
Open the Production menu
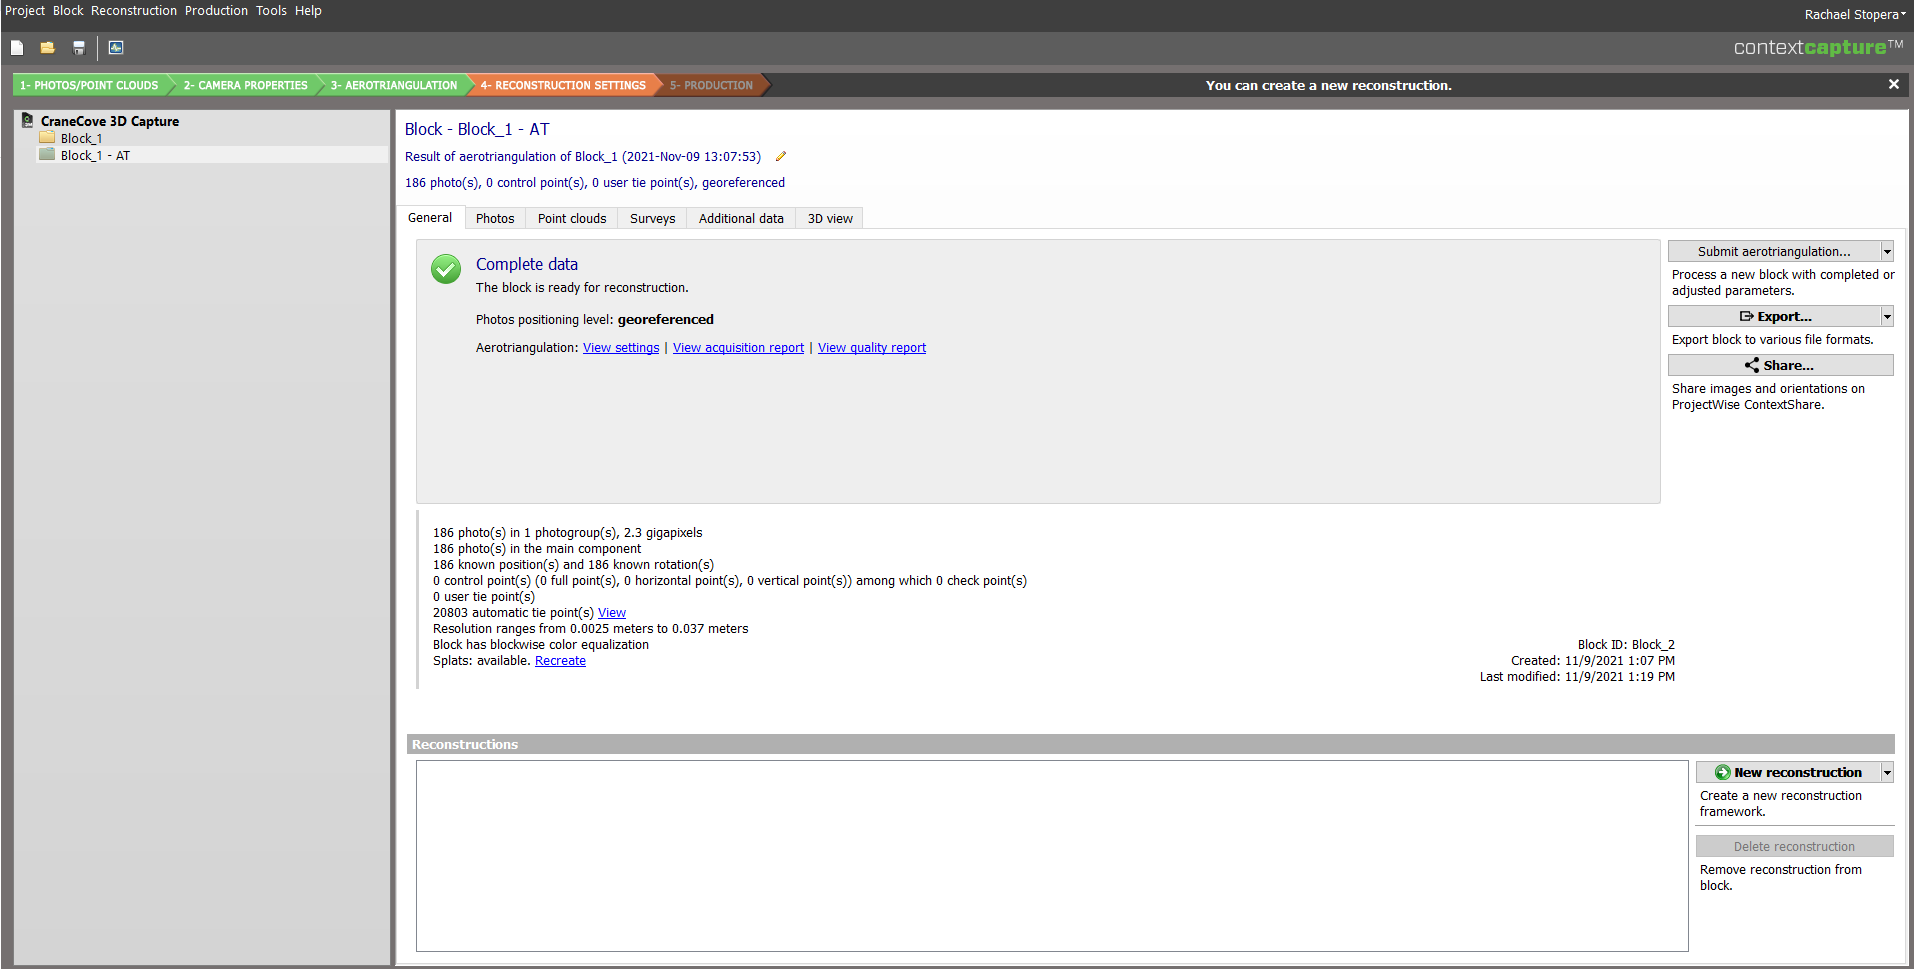click(x=216, y=10)
